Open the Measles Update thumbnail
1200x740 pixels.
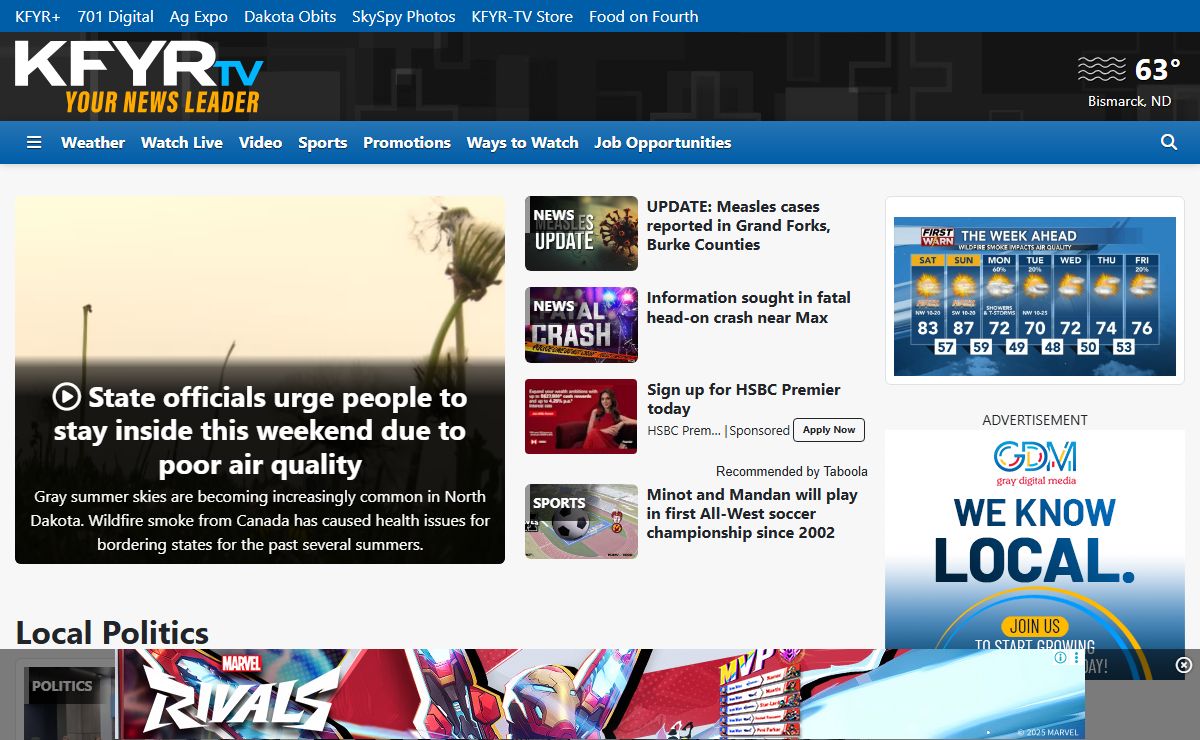(581, 233)
